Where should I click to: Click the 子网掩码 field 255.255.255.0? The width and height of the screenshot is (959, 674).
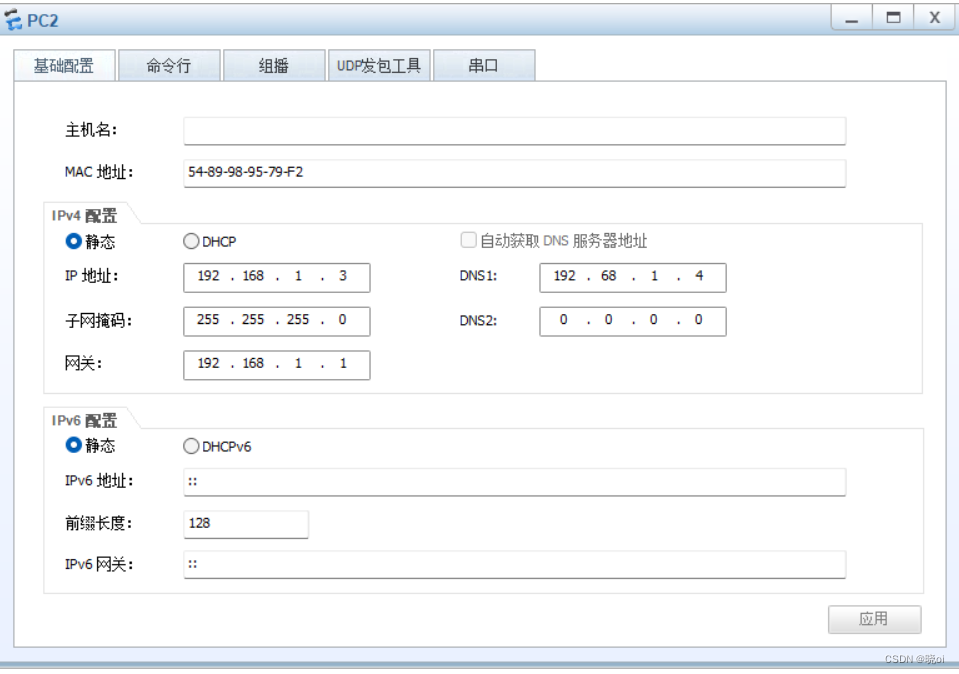(x=276, y=321)
